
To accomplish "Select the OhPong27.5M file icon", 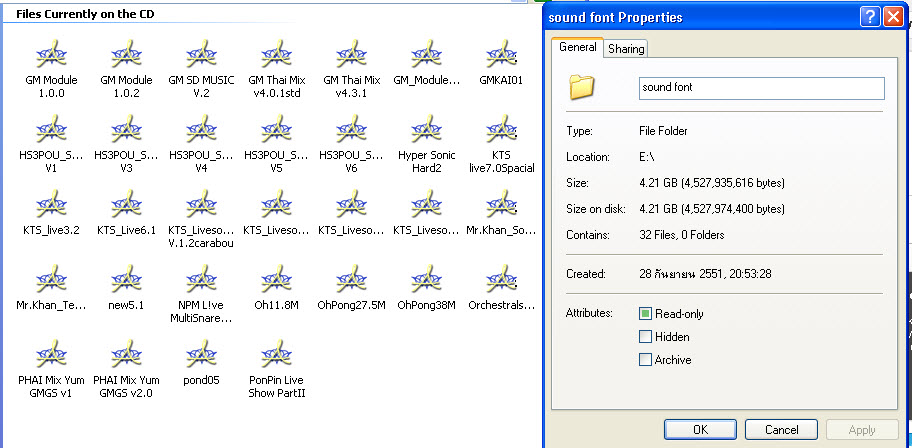I will pos(351,280).
